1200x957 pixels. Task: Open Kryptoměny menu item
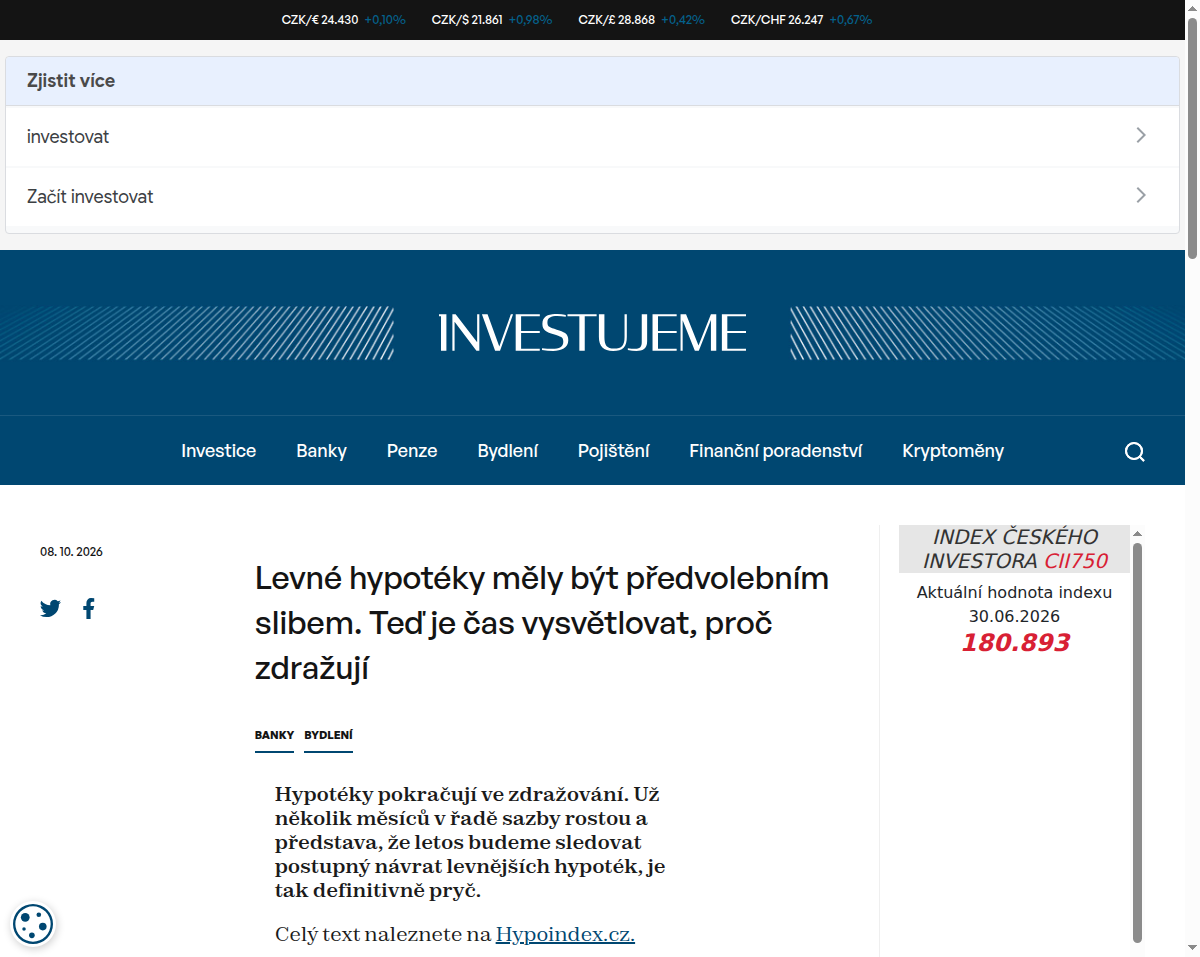pos(953,451)
